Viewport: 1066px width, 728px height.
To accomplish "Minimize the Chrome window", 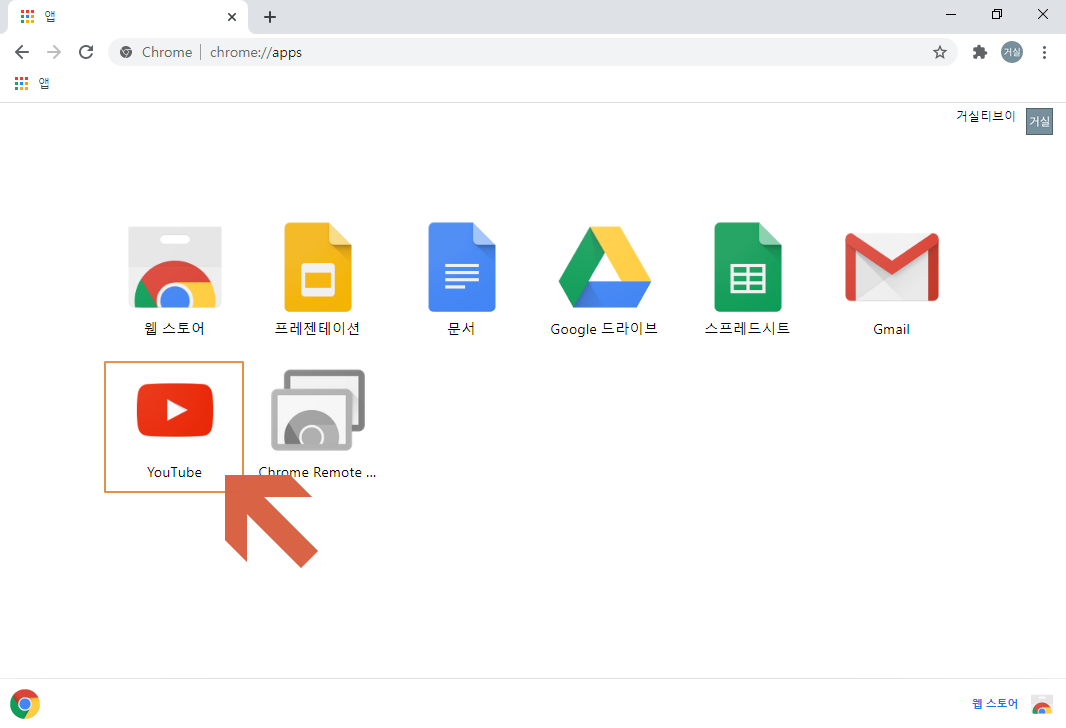I will click(951, 14).
